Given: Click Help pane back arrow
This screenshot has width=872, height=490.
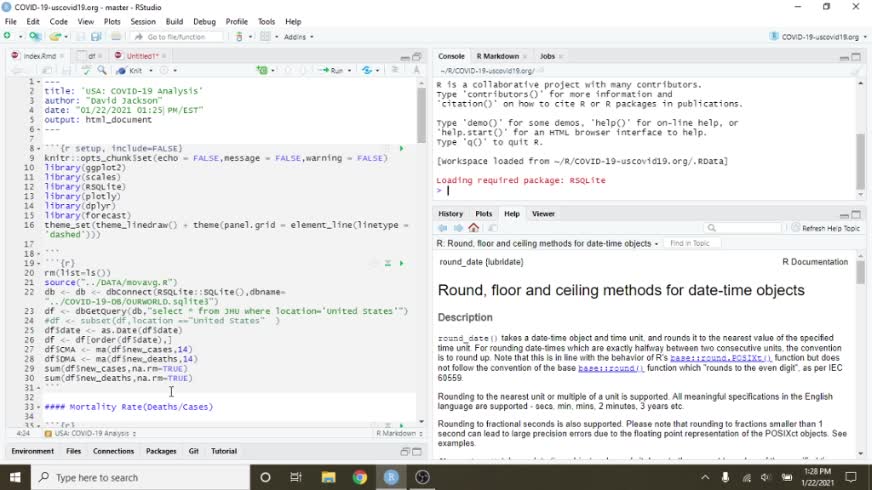Looking at the screenshot, I should [x=443, y=228].
